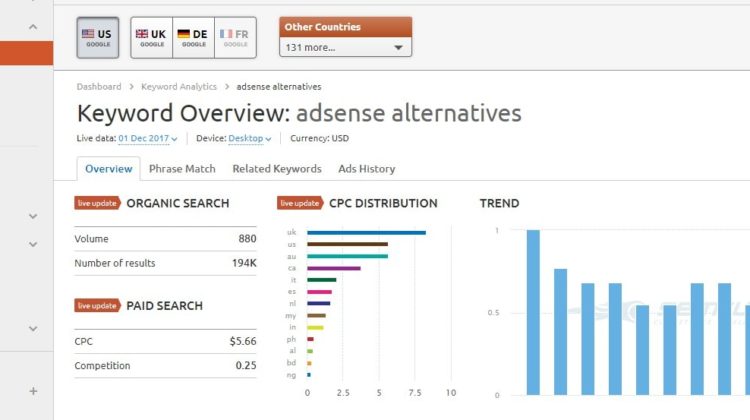
Task: Select the Overview tab
Action: click(109, 169)
